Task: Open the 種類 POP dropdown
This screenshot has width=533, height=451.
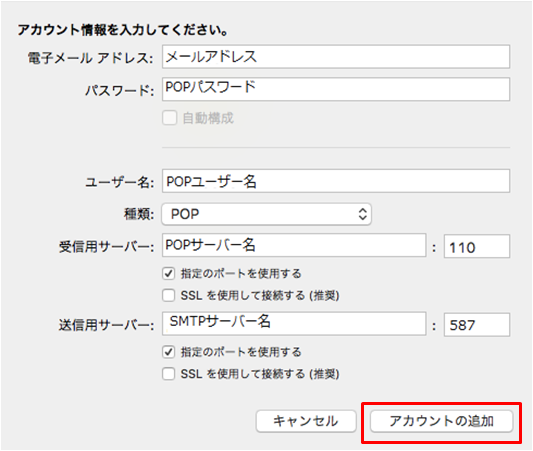Action: pos(266,214)
